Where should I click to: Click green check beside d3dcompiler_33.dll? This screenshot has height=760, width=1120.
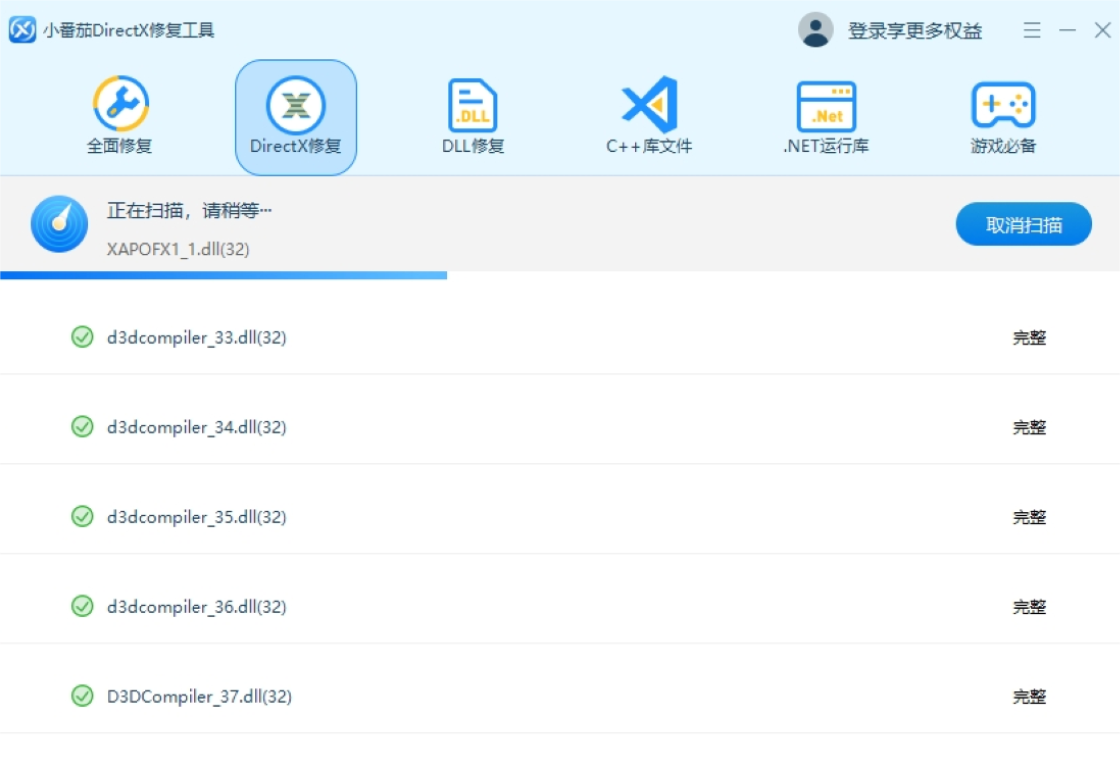(x=82, y=338)
